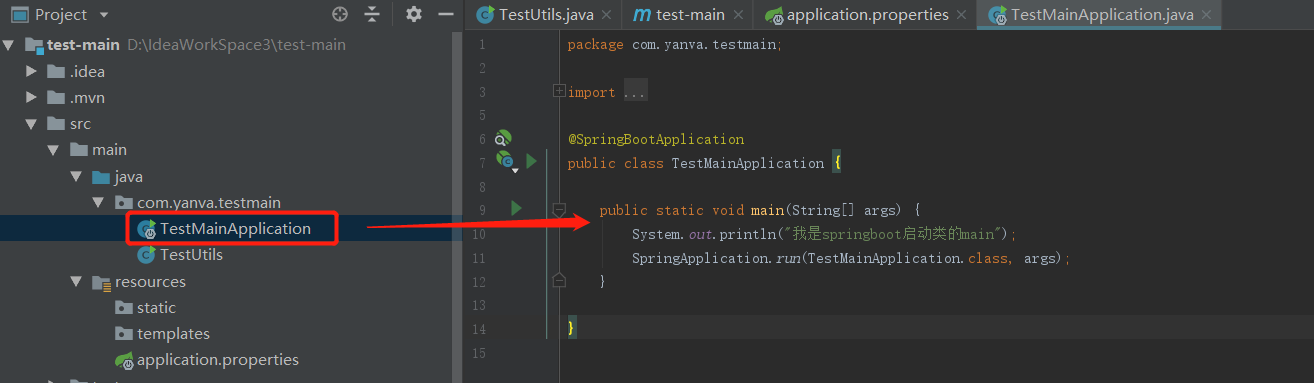Click the run gutter icon beside main method
This screenshot has width=1314, height=383.
pos(516,208)
